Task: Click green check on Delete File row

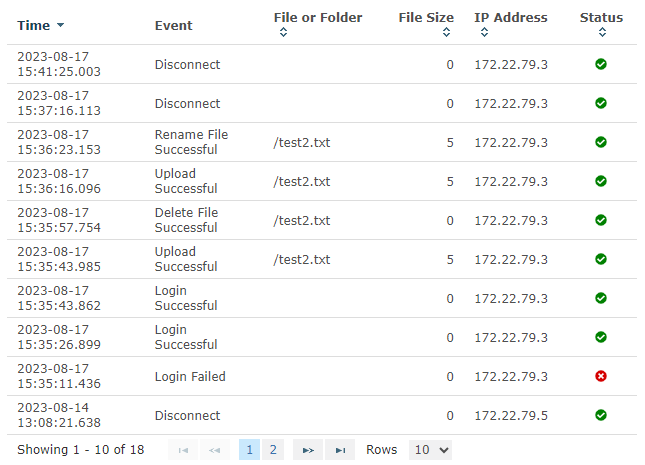Action: point(601,220)
